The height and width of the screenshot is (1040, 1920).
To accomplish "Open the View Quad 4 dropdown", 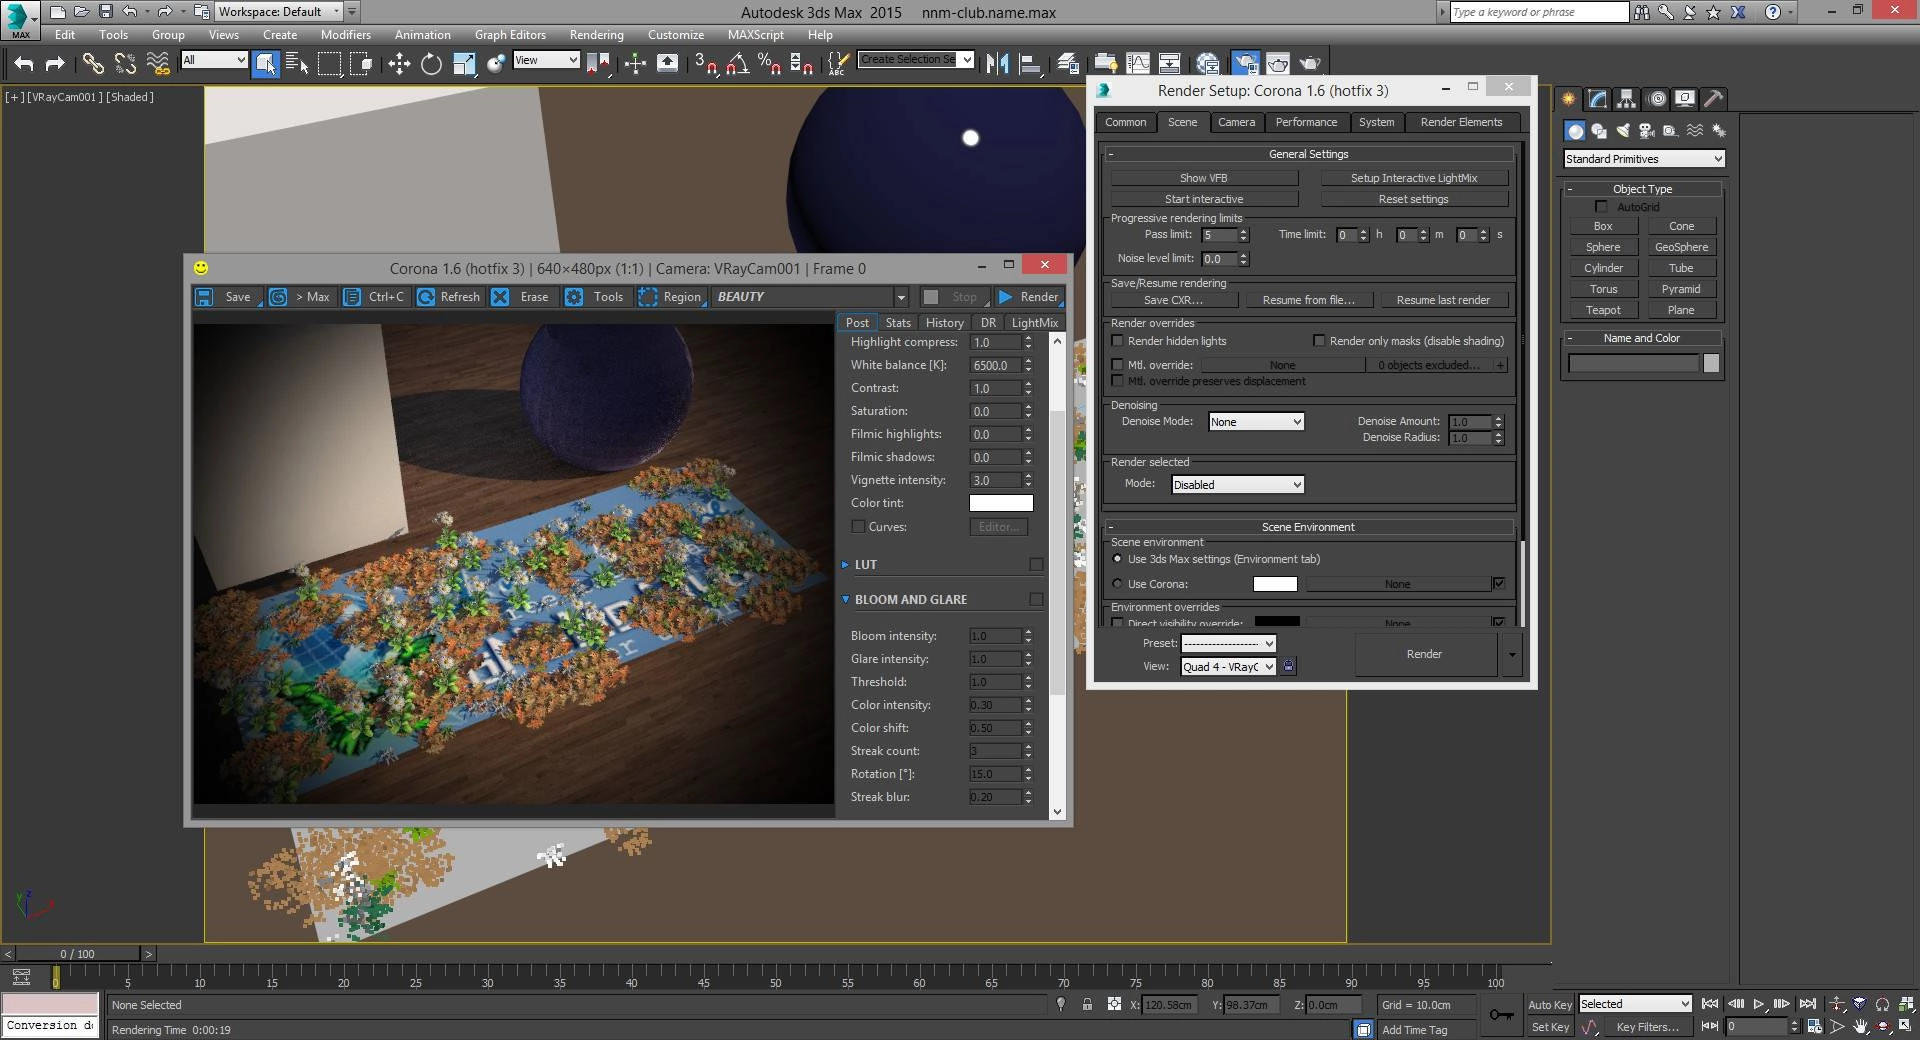I will [x=1228, y=667].
